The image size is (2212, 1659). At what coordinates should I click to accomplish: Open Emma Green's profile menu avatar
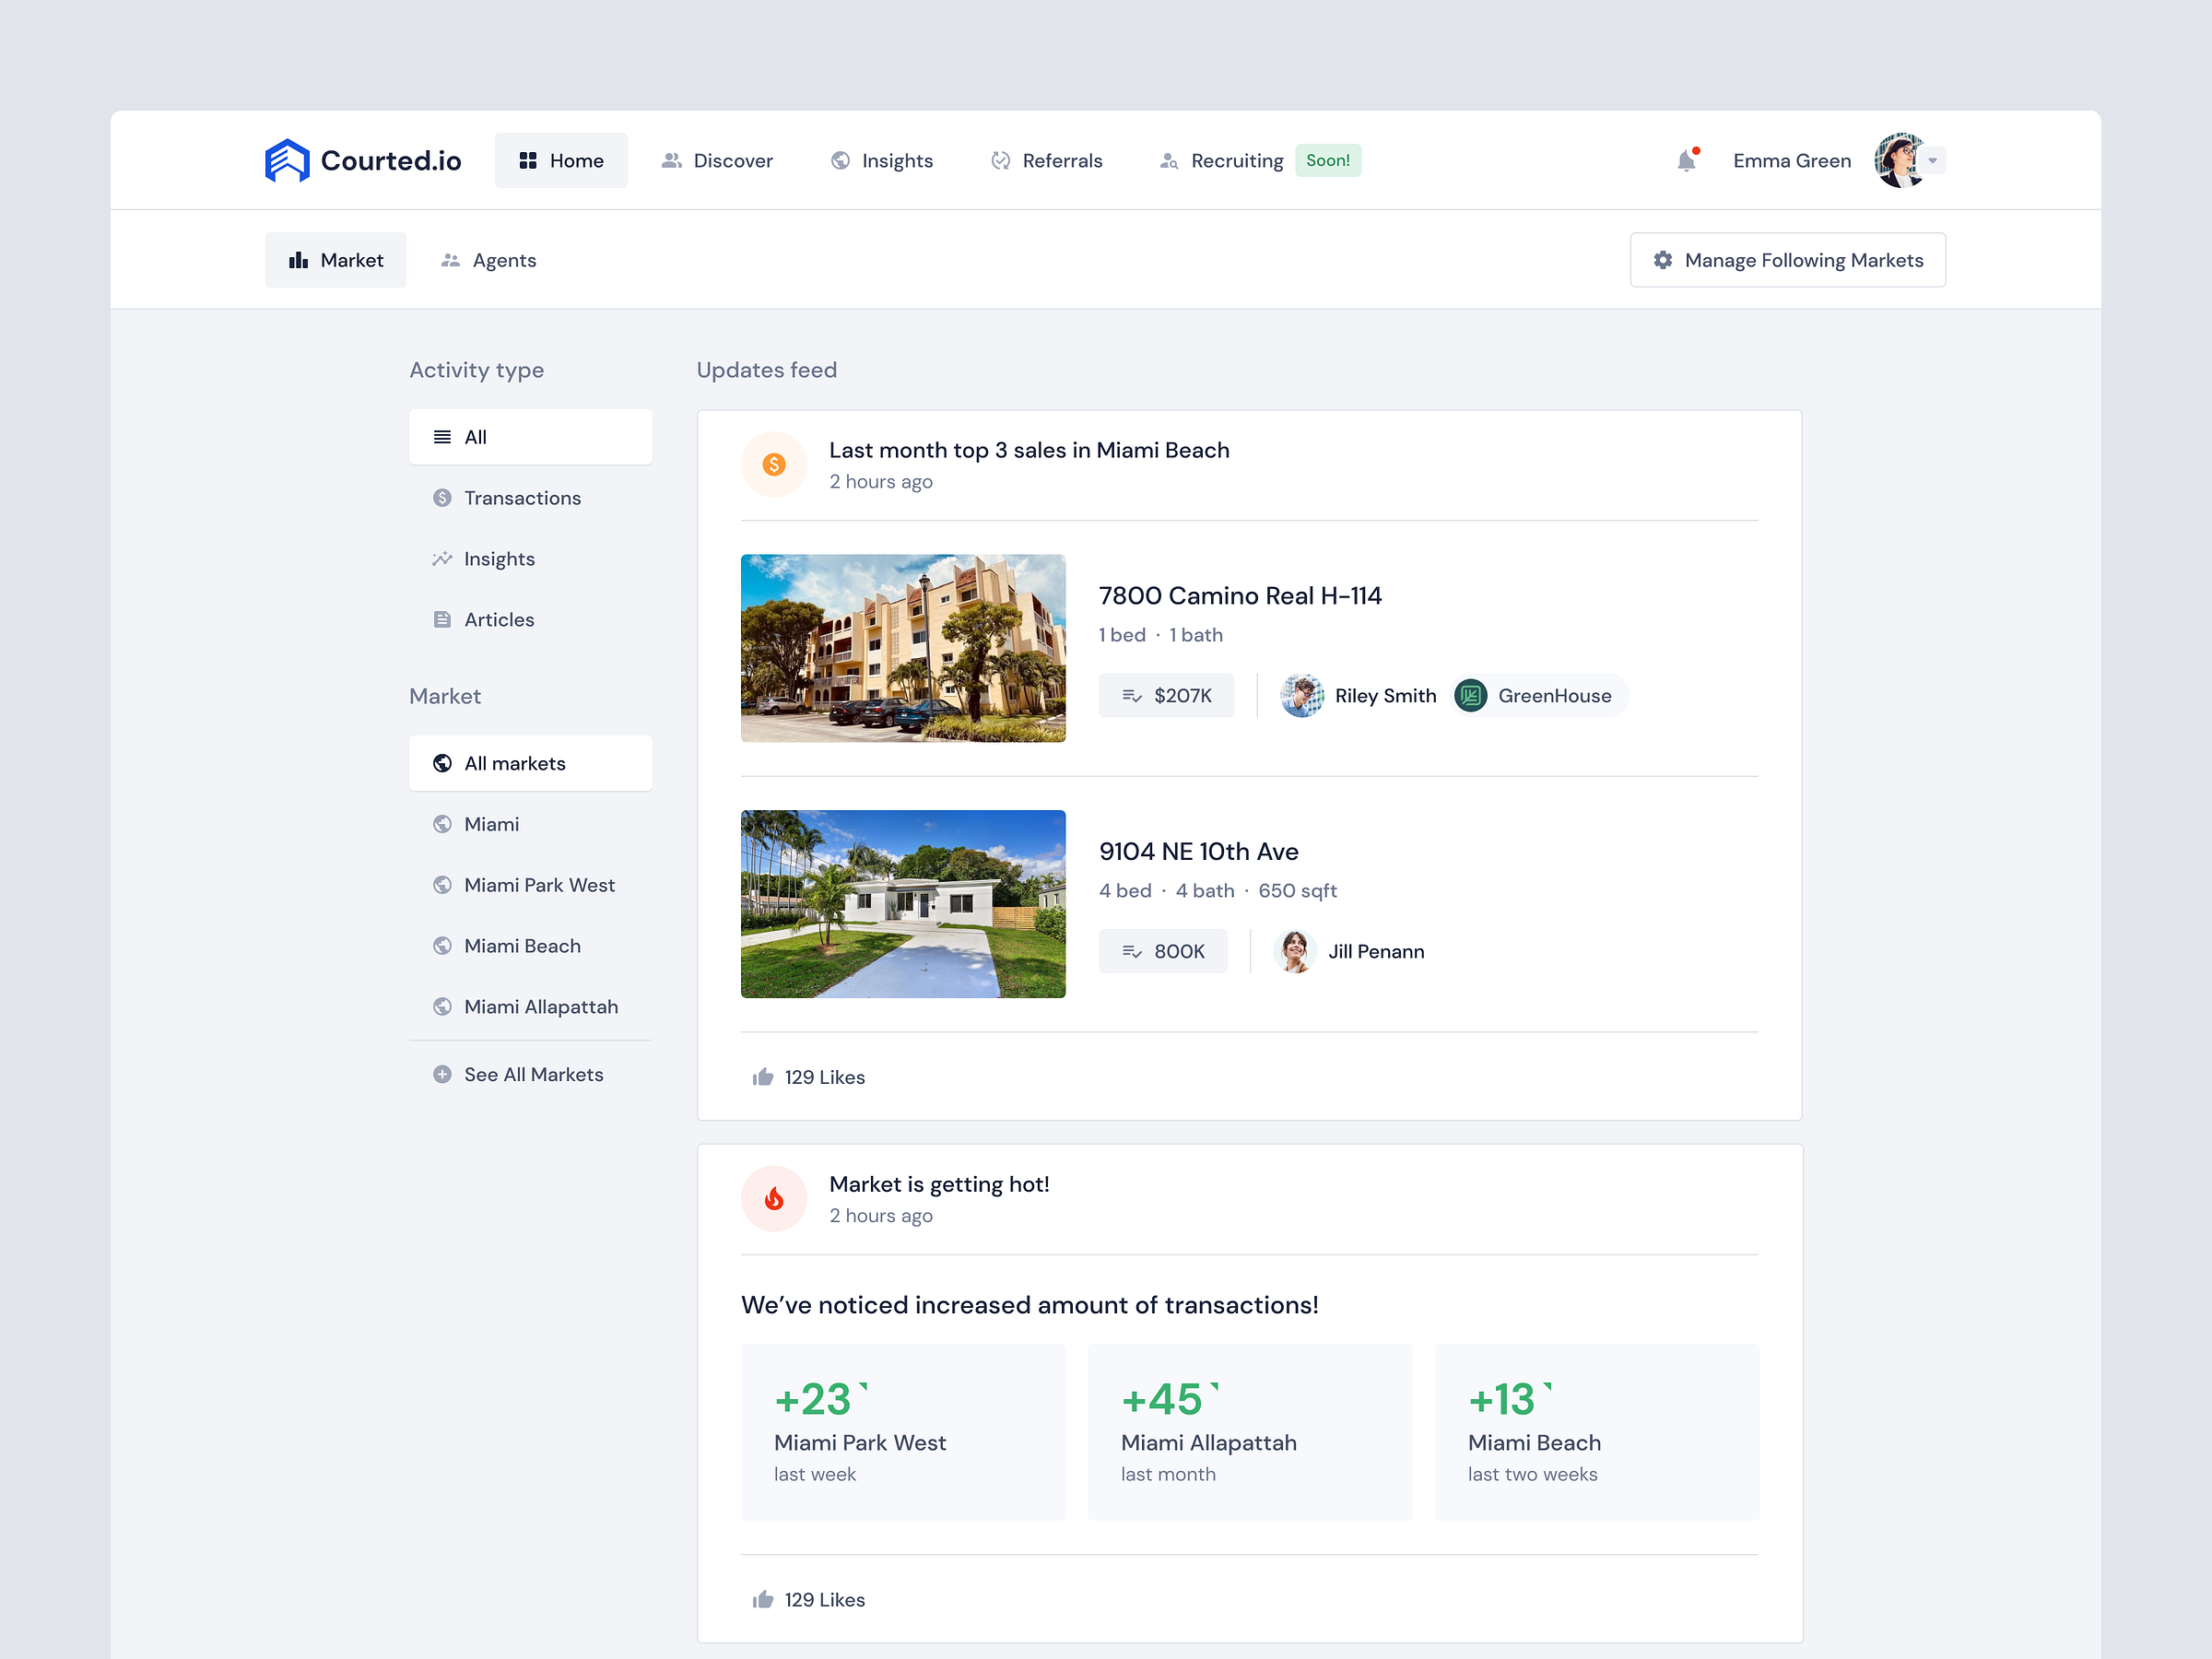pyautogui.click(x=1898, y=161)
